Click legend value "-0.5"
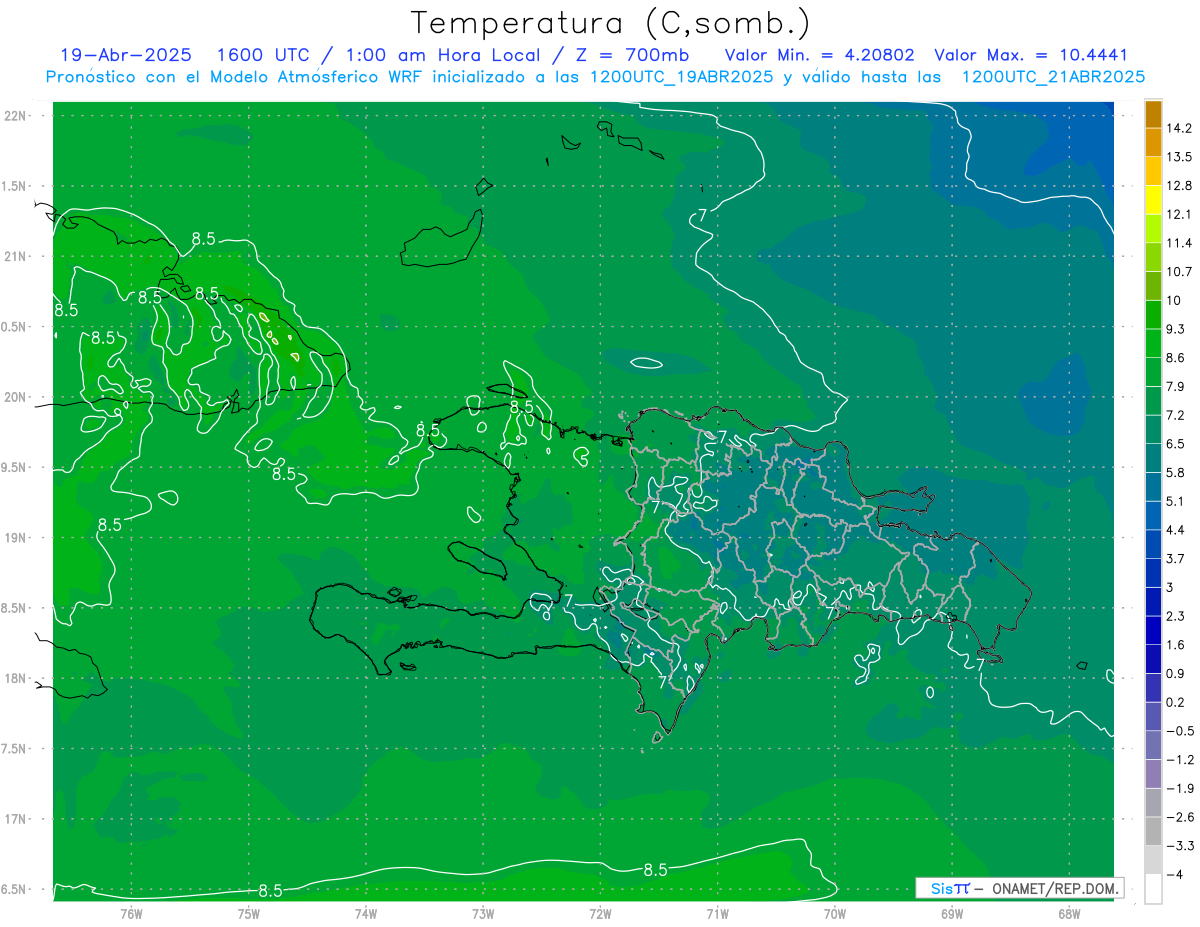This screenshot has height=927, width=1200. [x=1180, y=731]
